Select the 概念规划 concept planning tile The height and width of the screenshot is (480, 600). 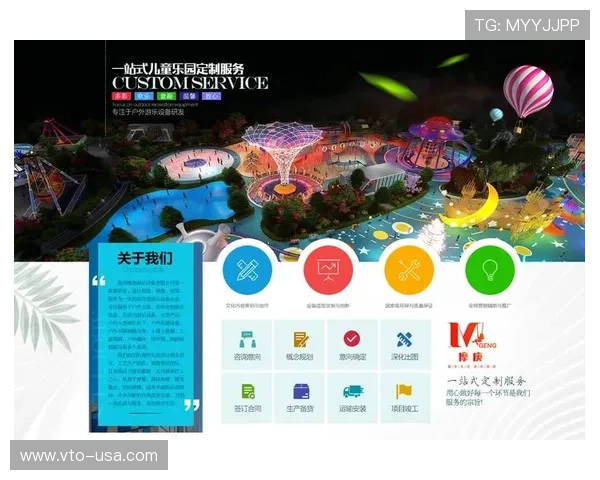pyautogui.click(x=300, y=345)
